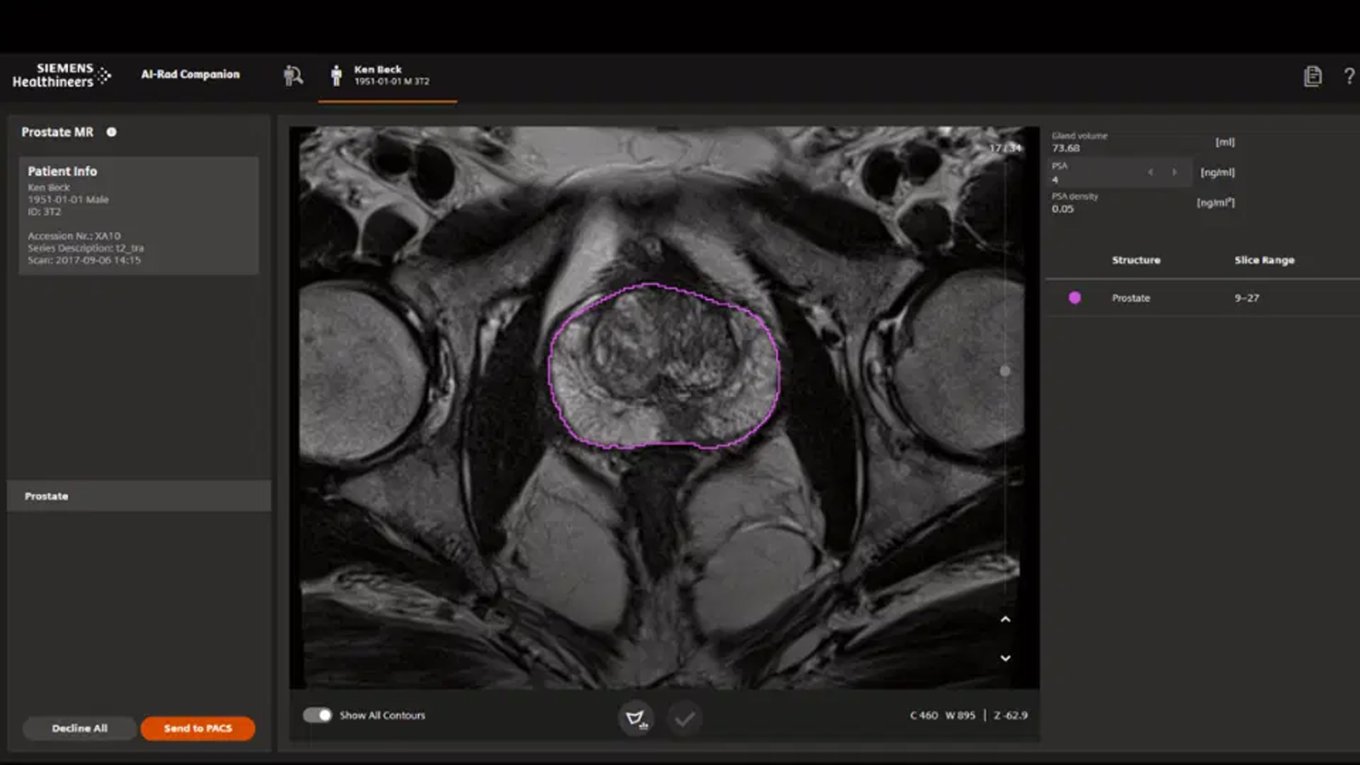Click the Send to PACS button
This screenshot has height=765, width=1360.
pyautogui.click(x=197, y=728)
